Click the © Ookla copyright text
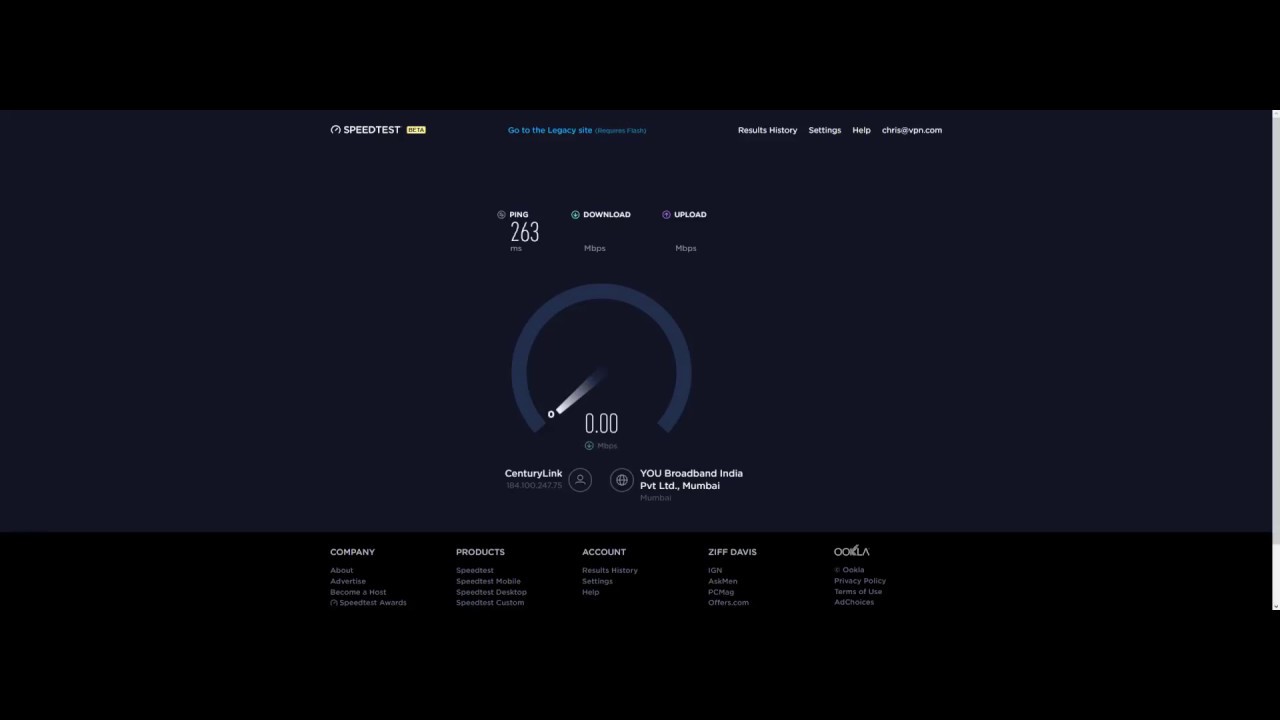 (x=849, y=570)
